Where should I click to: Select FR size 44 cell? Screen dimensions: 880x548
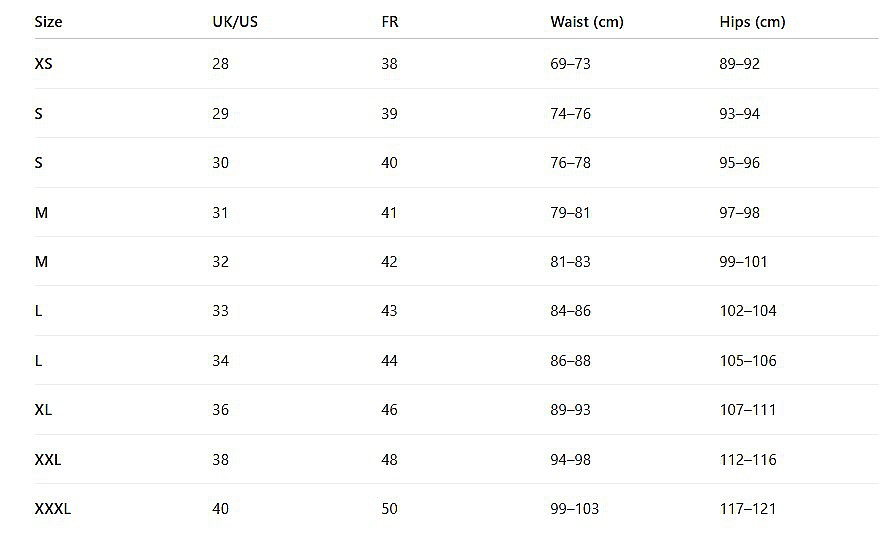click(x=389, y=361)
